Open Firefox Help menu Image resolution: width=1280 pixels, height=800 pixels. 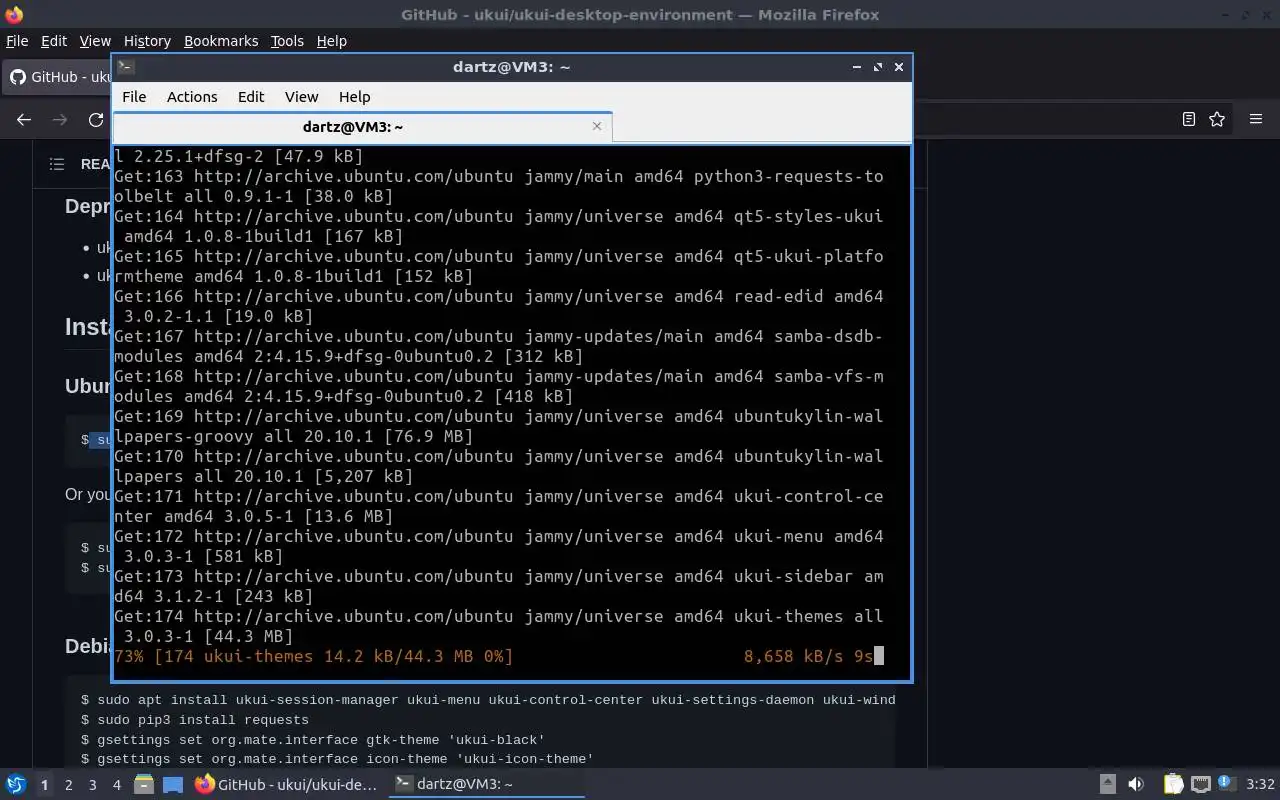click(x=332, y=41)
